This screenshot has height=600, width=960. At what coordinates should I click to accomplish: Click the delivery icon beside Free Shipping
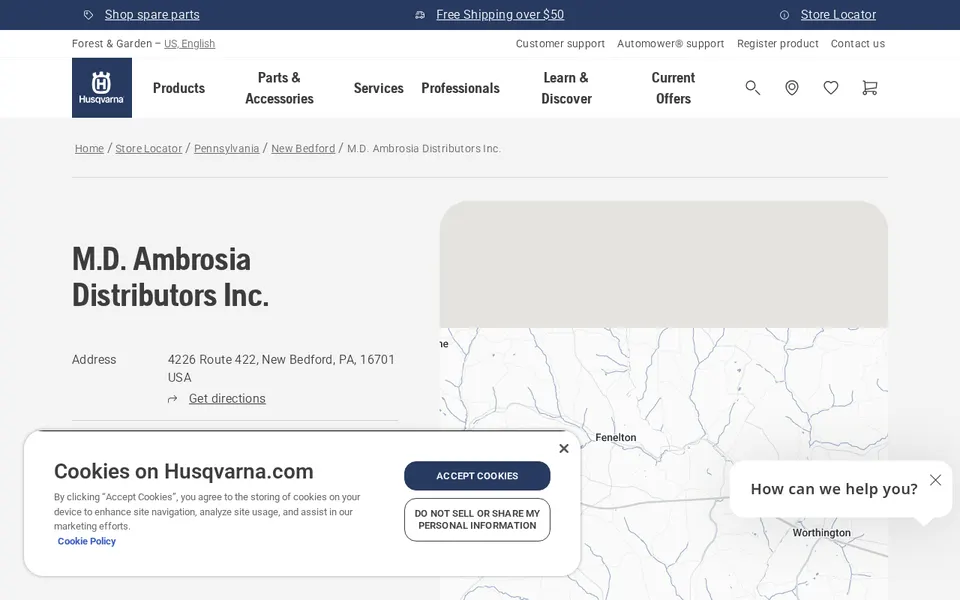[x=420, y=15]
